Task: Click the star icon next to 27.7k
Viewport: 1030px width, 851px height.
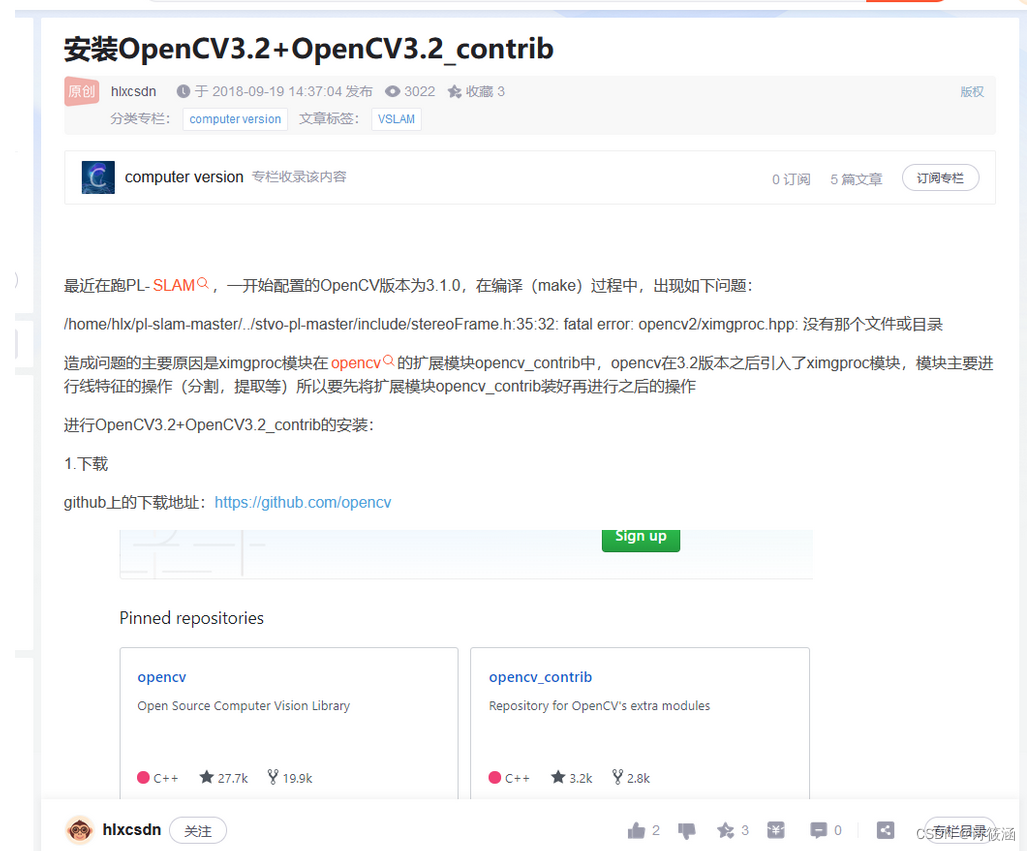Action: click(x=206, y=777)
